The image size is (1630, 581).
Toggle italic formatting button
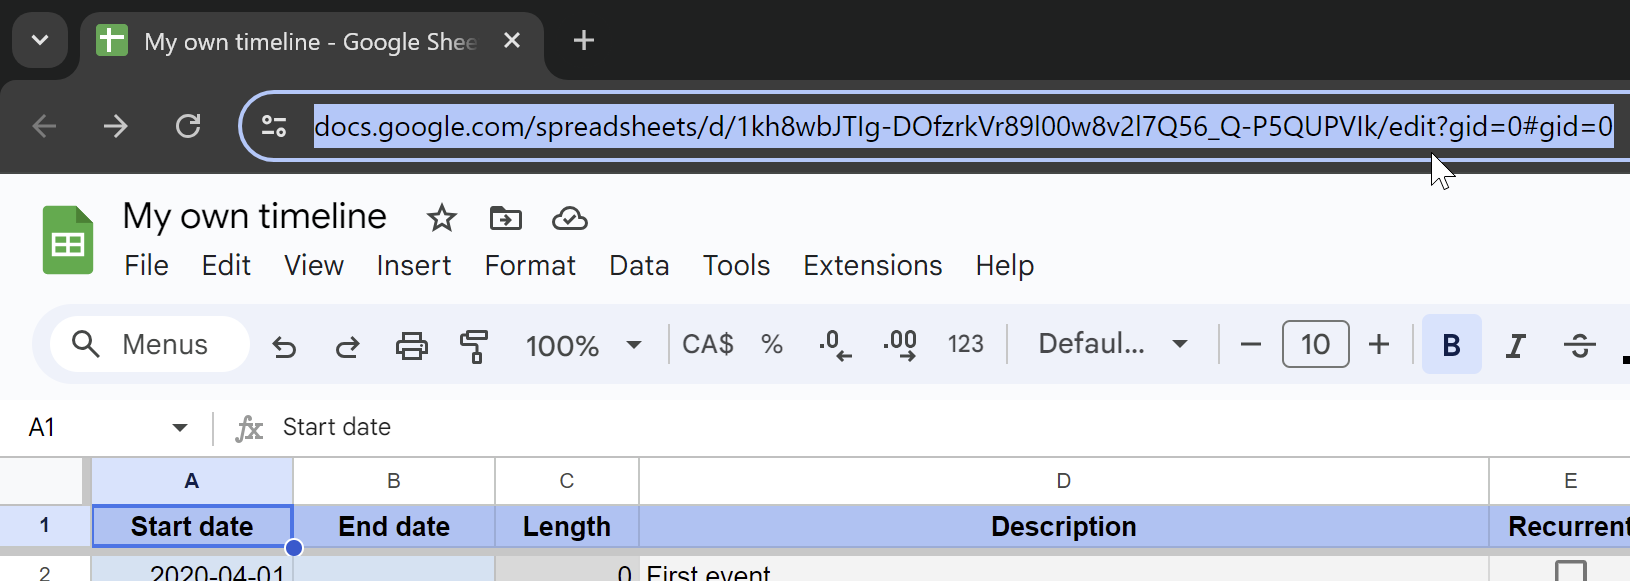coord(1516,346)
